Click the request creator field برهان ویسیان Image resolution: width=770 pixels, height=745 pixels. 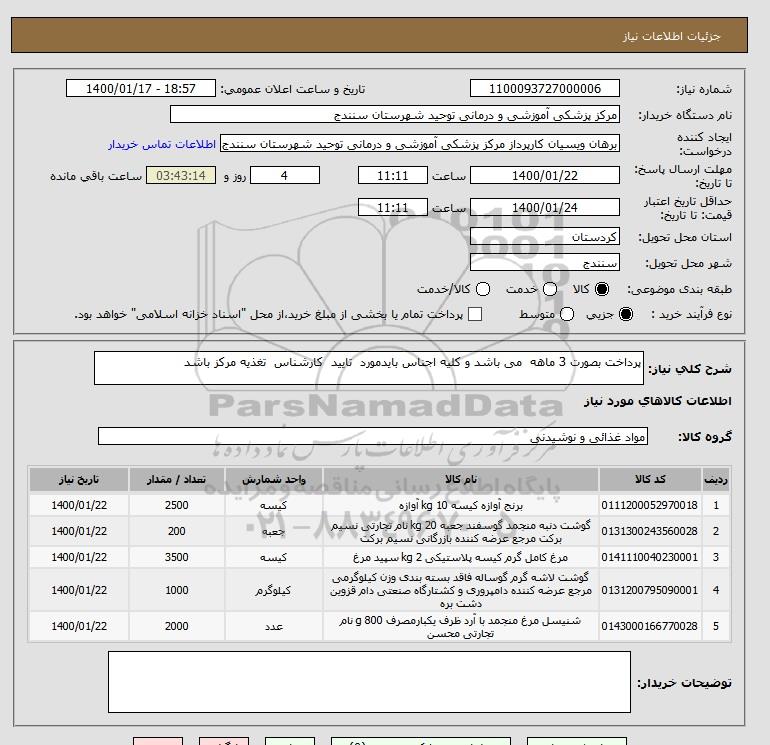click(420, 144)
